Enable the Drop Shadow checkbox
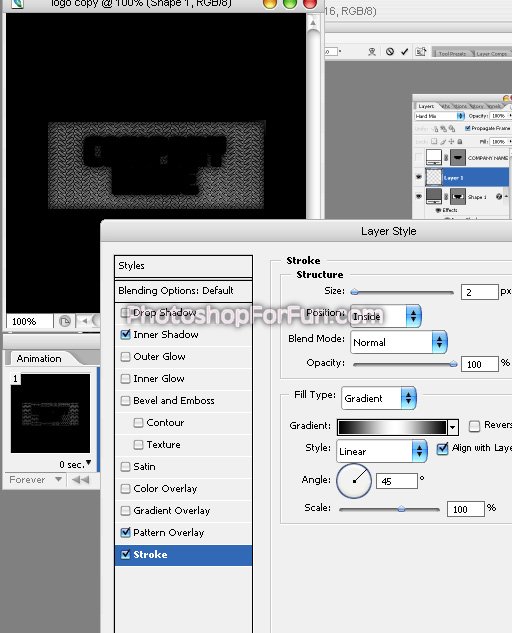 (126, 312)
